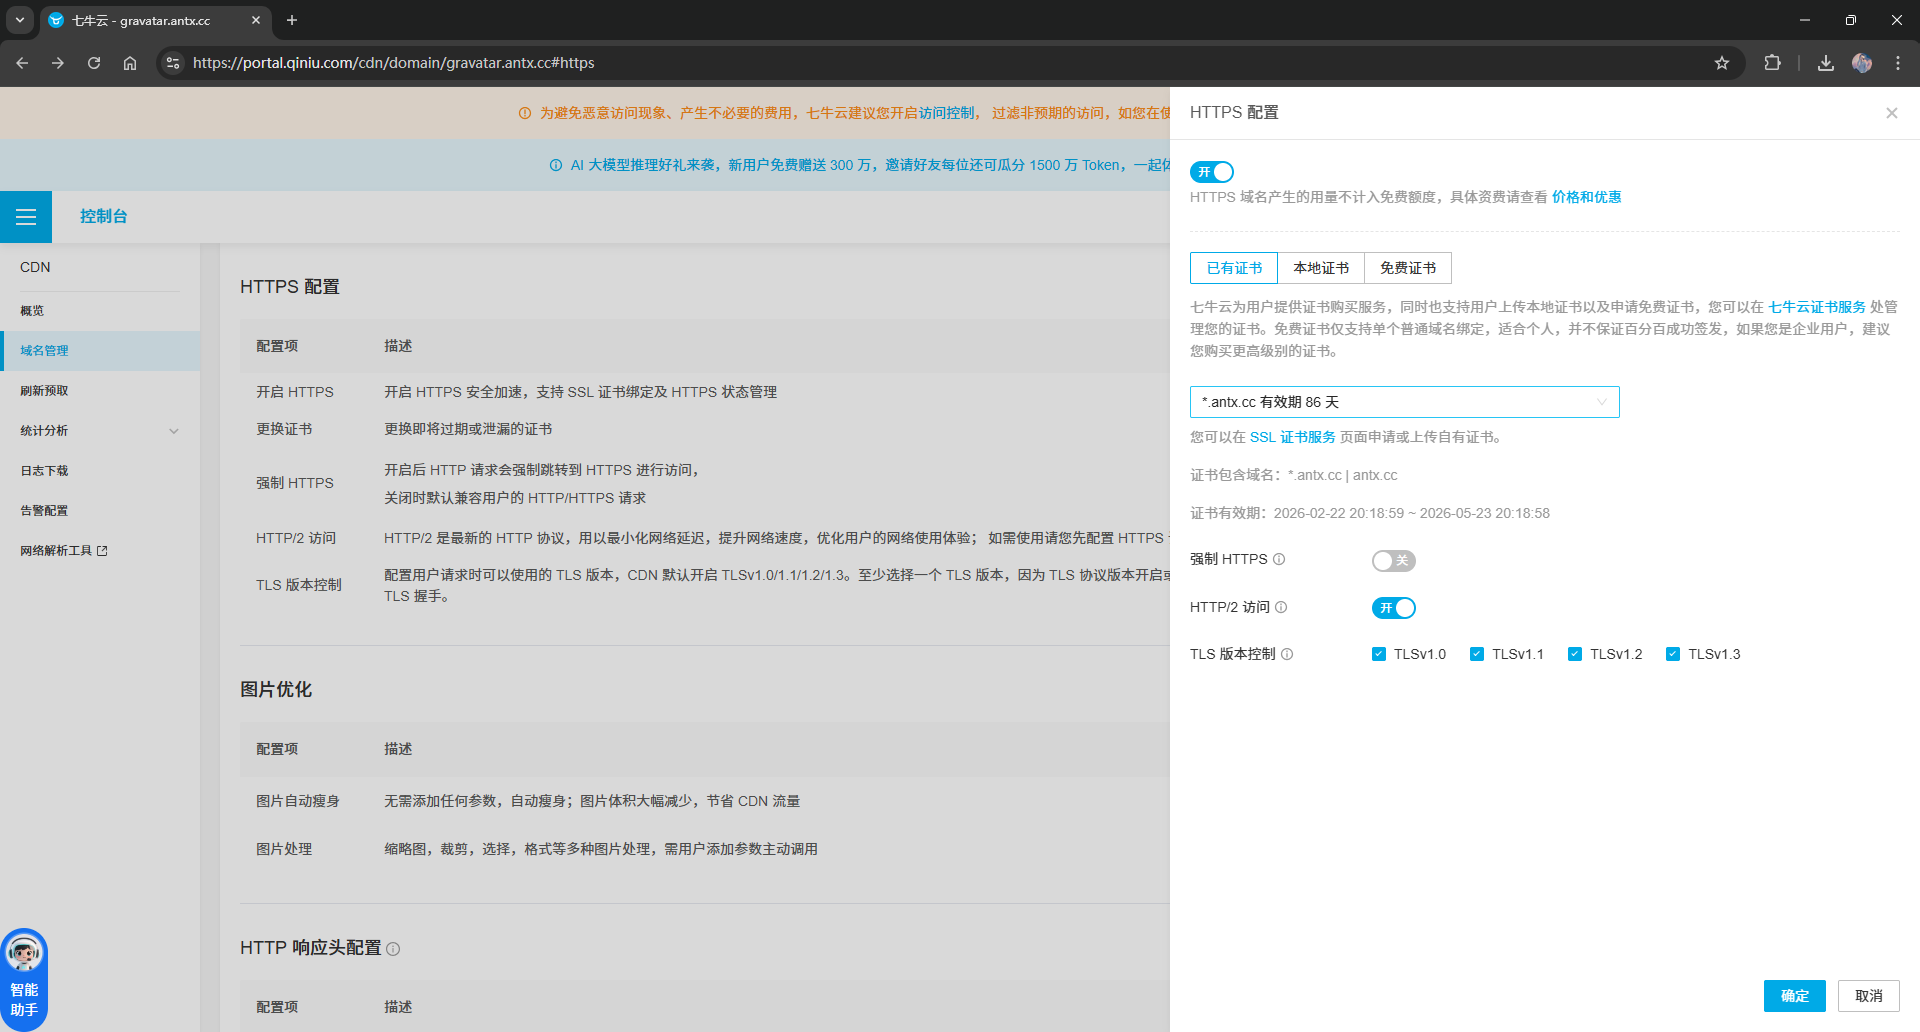Open the hamburger menu beside 控制台
This screenshot has height=1032, width=1920.
[26, 217]
